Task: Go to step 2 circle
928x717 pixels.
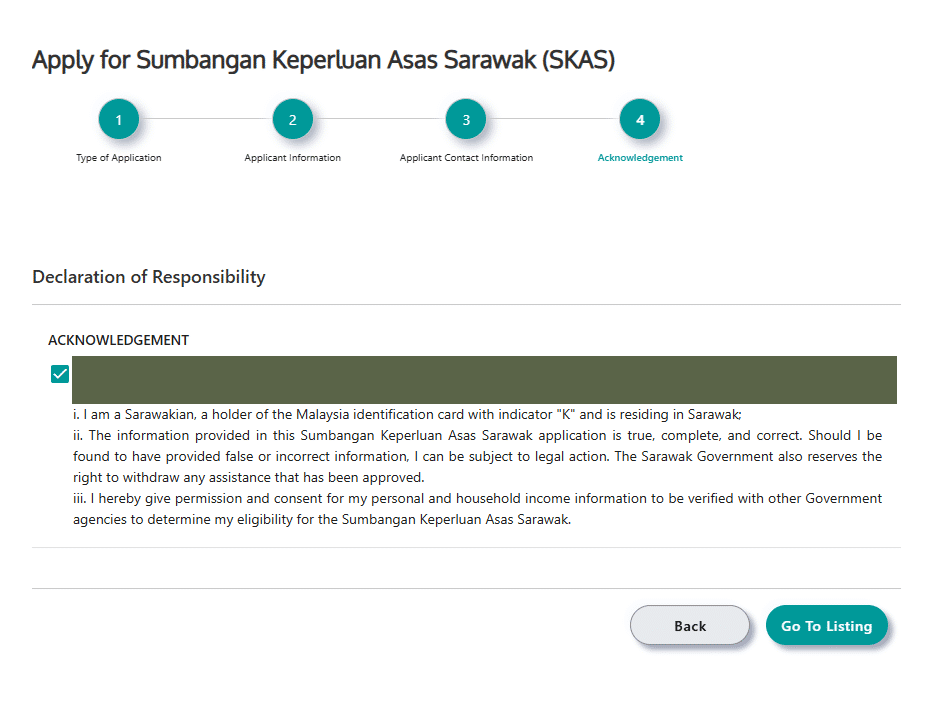Action: click(292, 120)
